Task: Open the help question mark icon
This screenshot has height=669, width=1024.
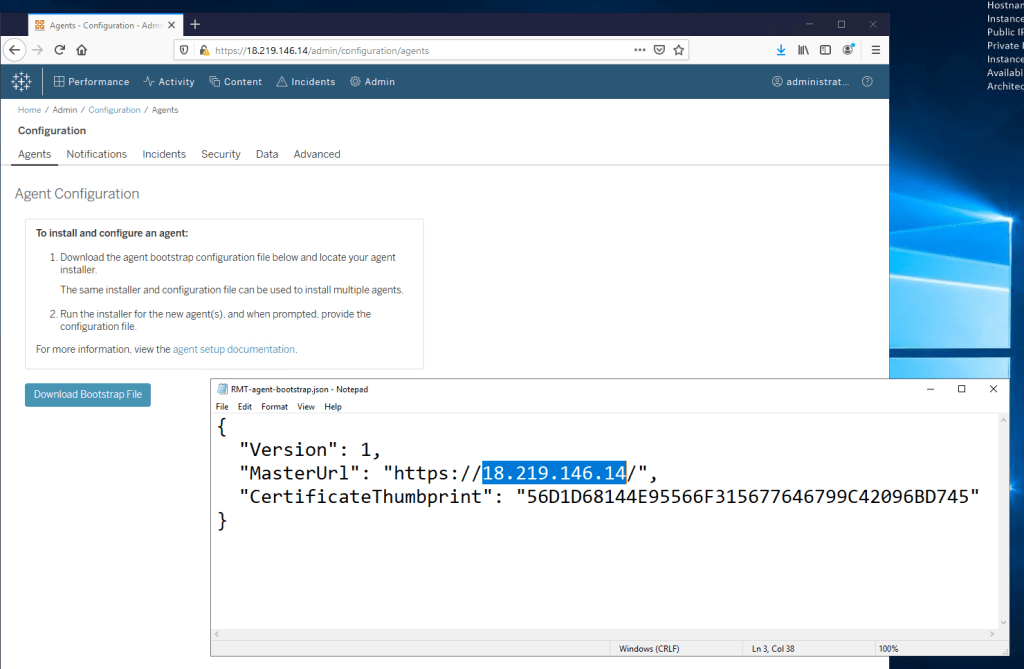Action: point(867,82)
